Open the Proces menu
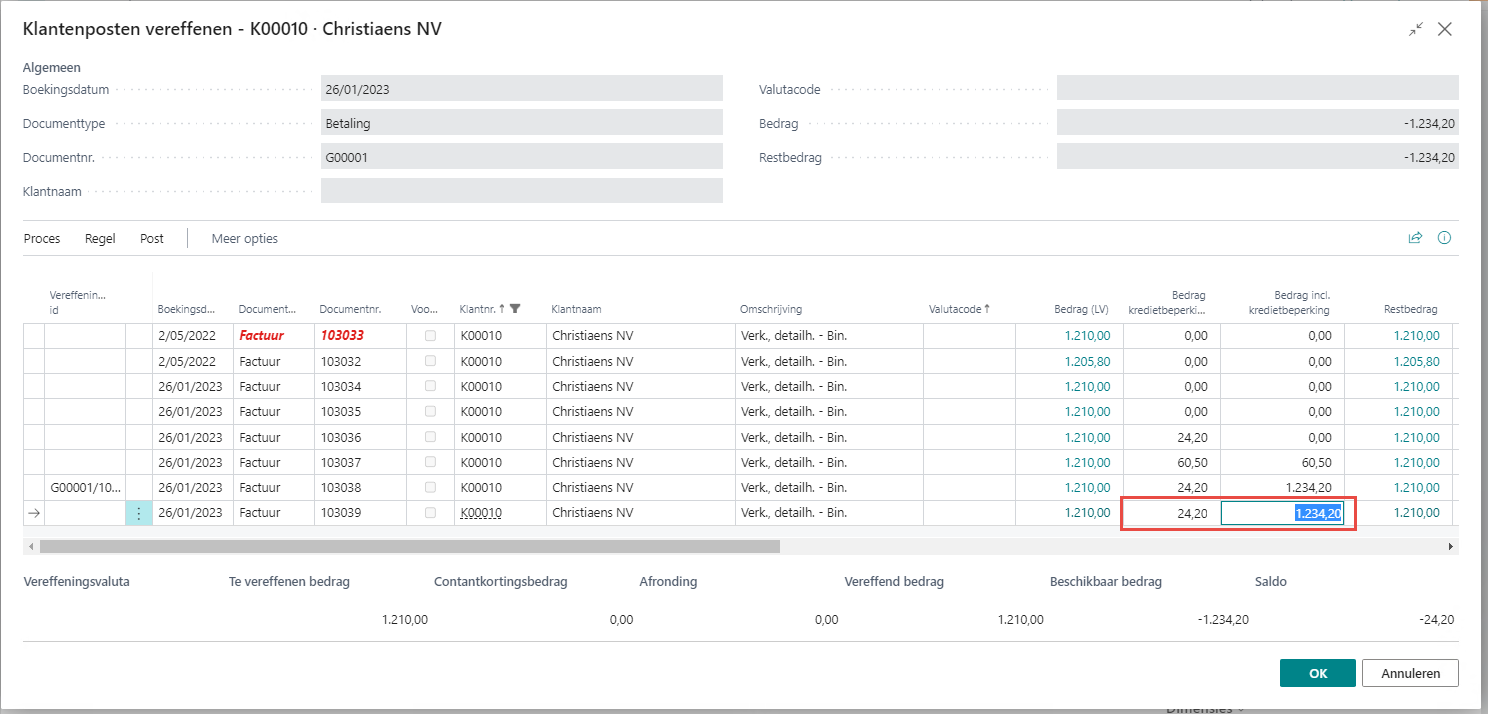This screenshot has width=1488, height=714. tap(42, 238)
